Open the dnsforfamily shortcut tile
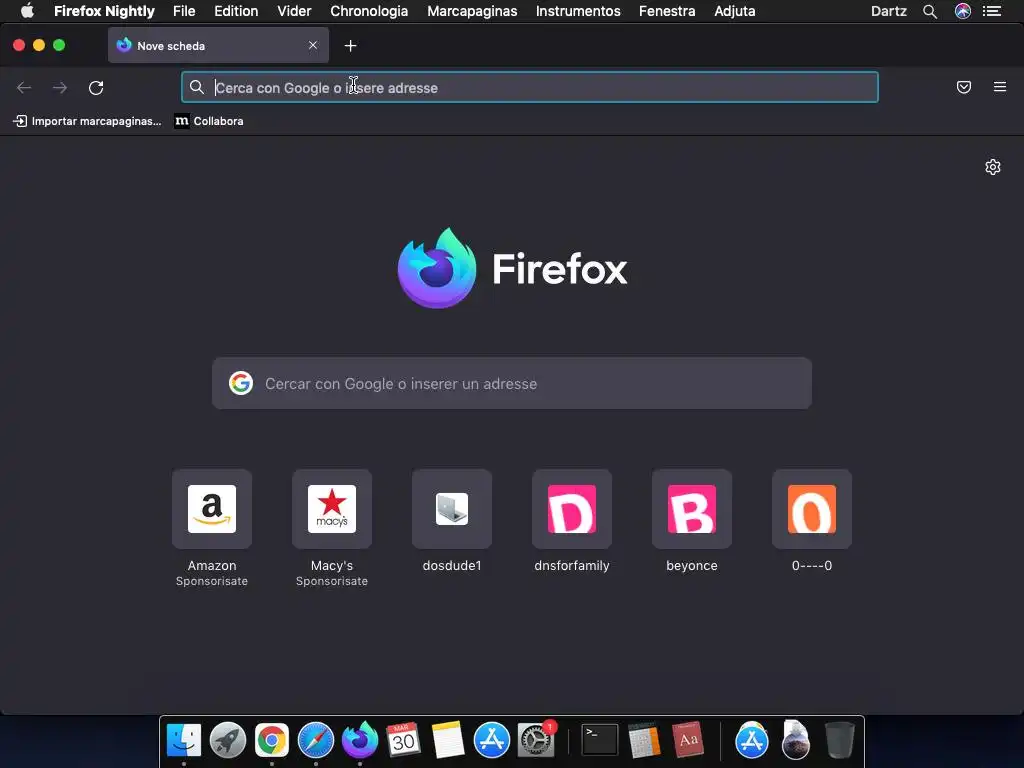This screenshot has width=1024, height=768. coord(572,509)
